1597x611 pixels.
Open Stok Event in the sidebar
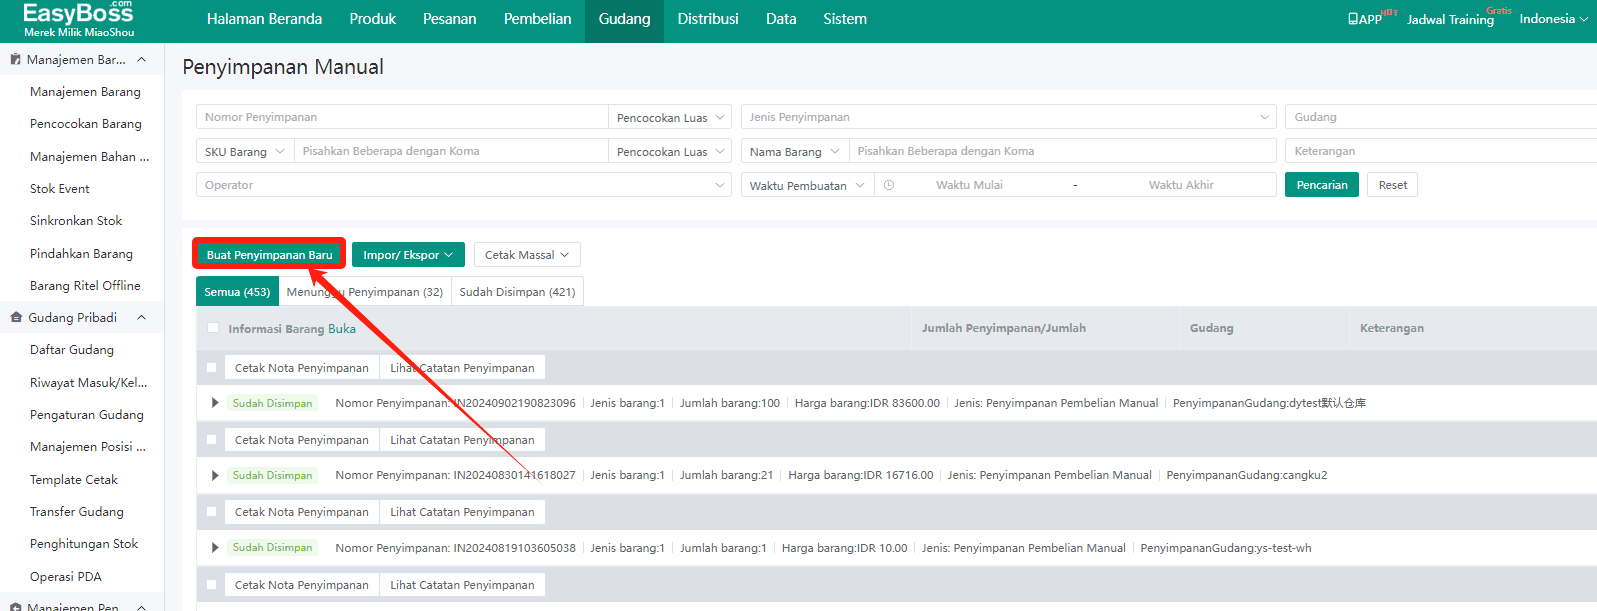(60, 189)
